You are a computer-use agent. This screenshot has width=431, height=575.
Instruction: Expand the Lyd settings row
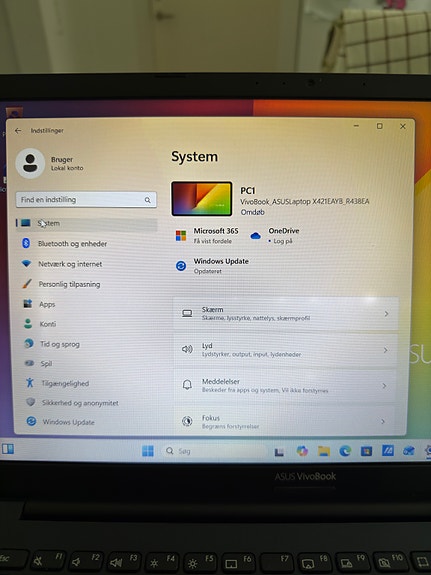[x=285, y=350]
